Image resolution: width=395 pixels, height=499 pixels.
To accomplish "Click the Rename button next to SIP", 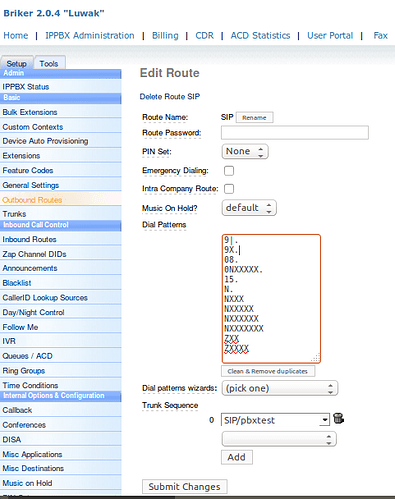I will pos(254,118).
